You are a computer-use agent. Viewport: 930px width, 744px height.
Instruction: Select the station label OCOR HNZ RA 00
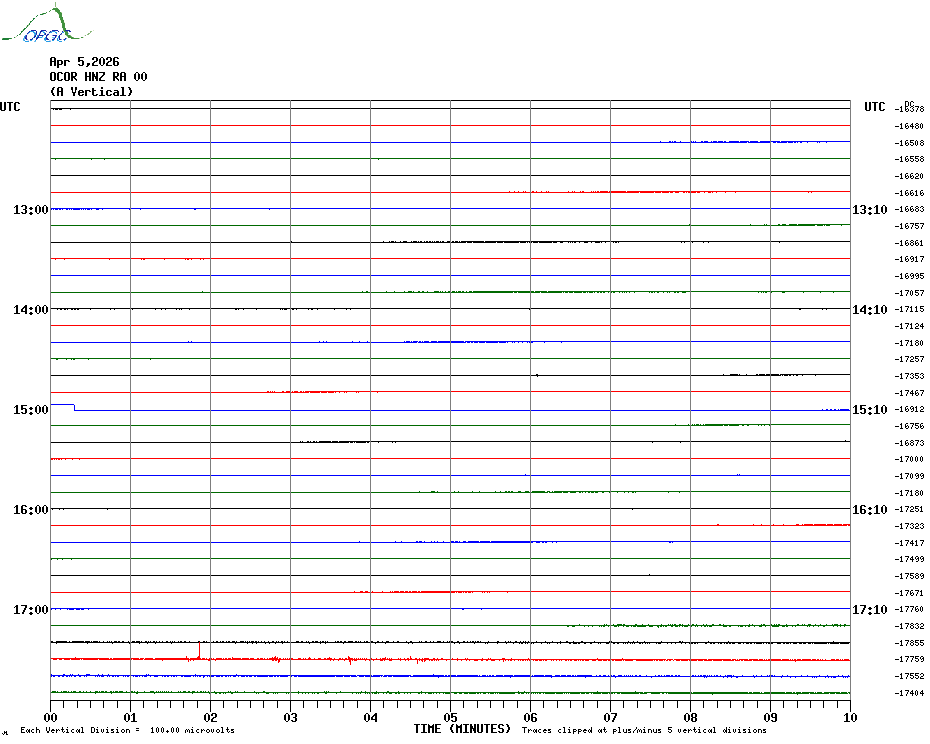click(98, 77)
